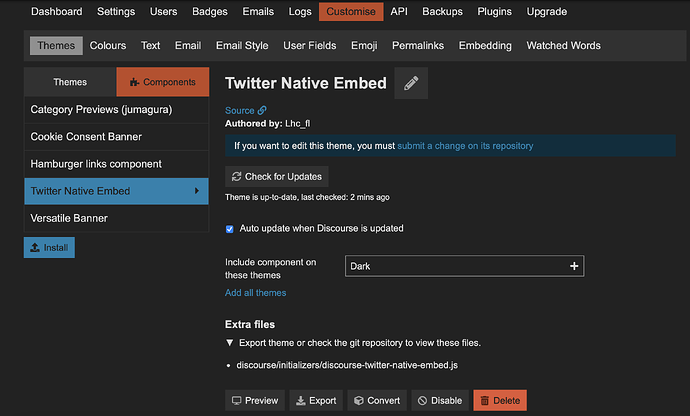Click the Export button

pos(316,401)
